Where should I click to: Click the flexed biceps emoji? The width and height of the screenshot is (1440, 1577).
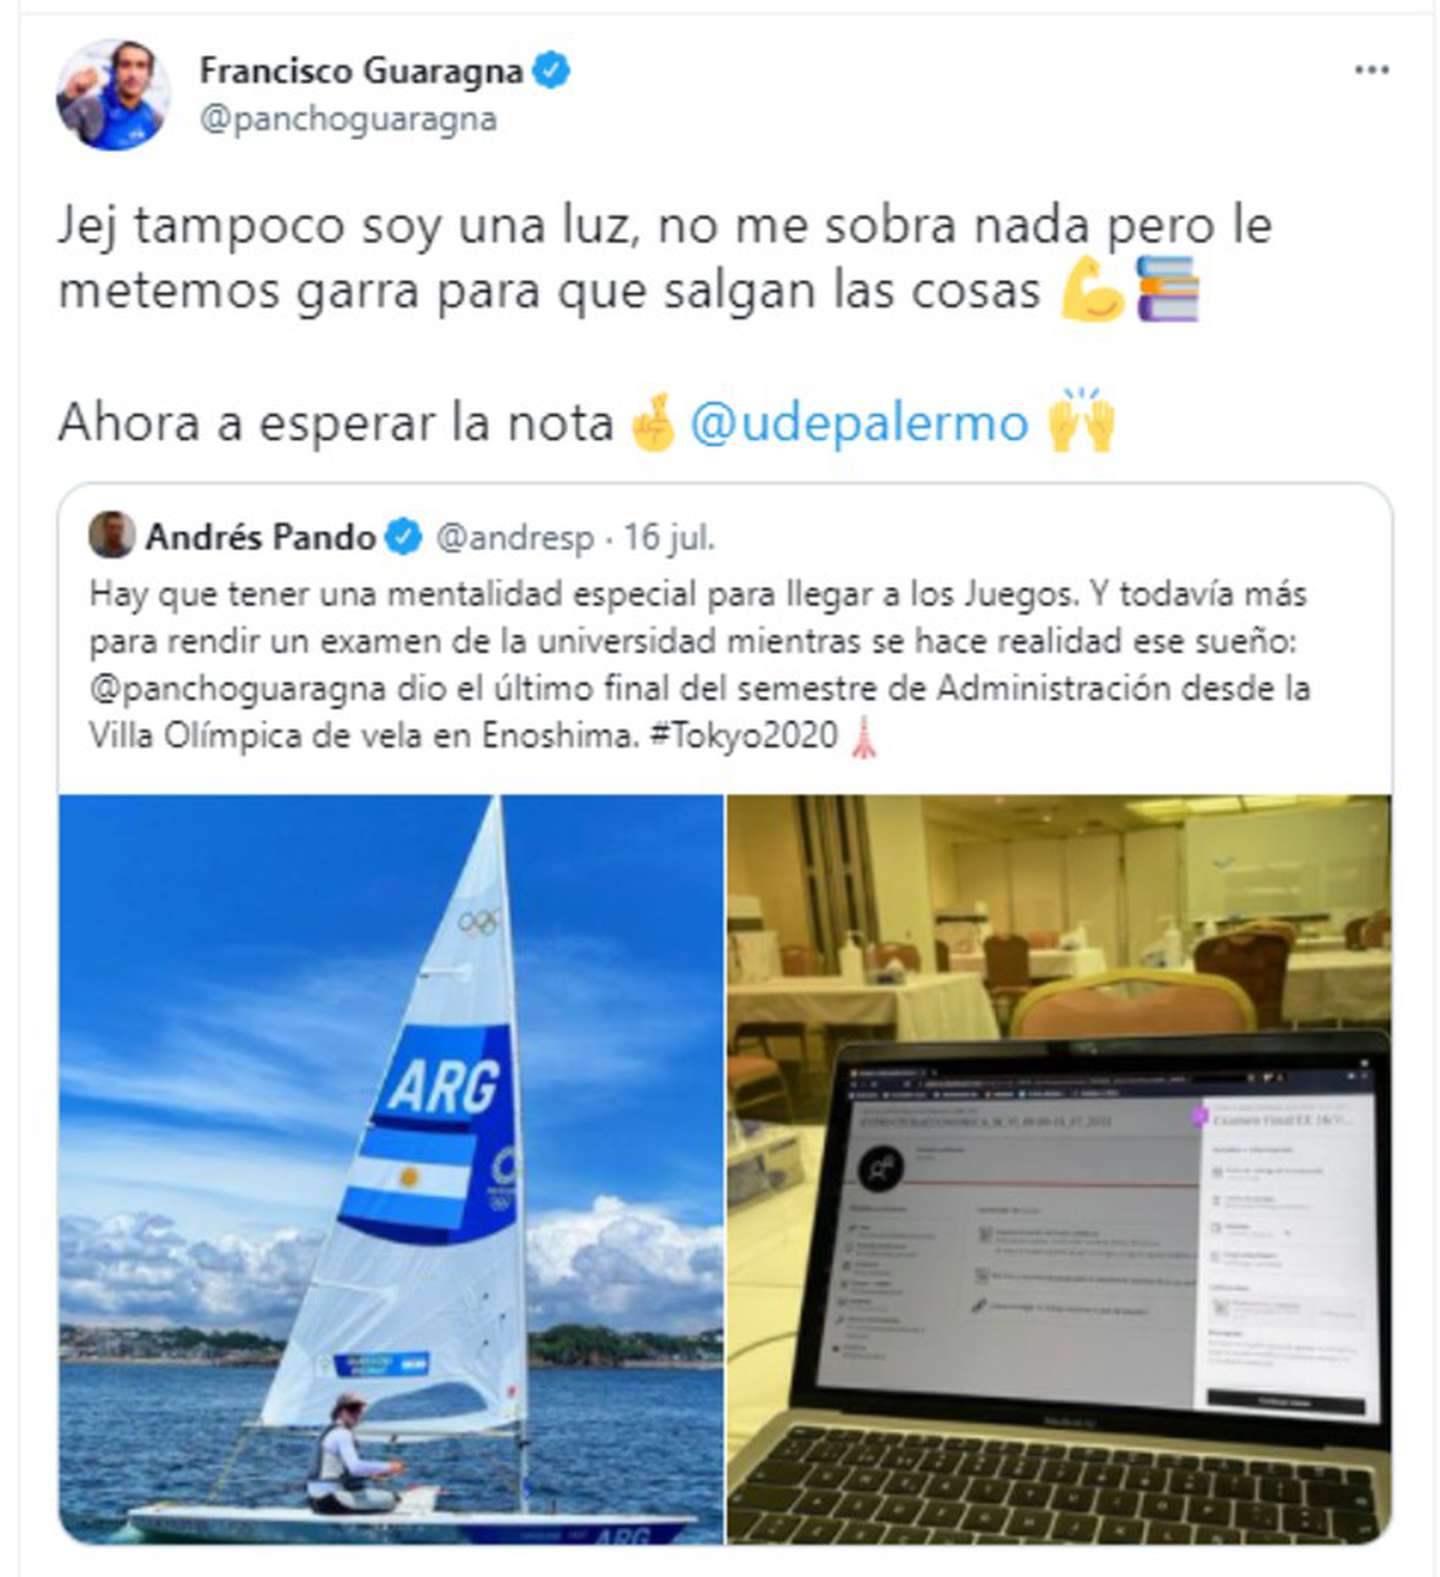pyautogui.click(x=1092, y=290)
